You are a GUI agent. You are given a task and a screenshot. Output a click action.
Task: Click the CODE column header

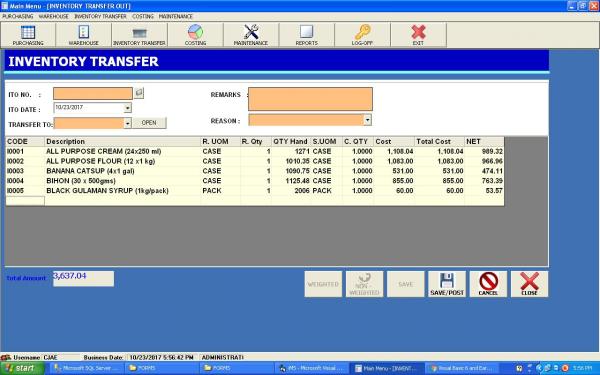click(x=25, y=142)
